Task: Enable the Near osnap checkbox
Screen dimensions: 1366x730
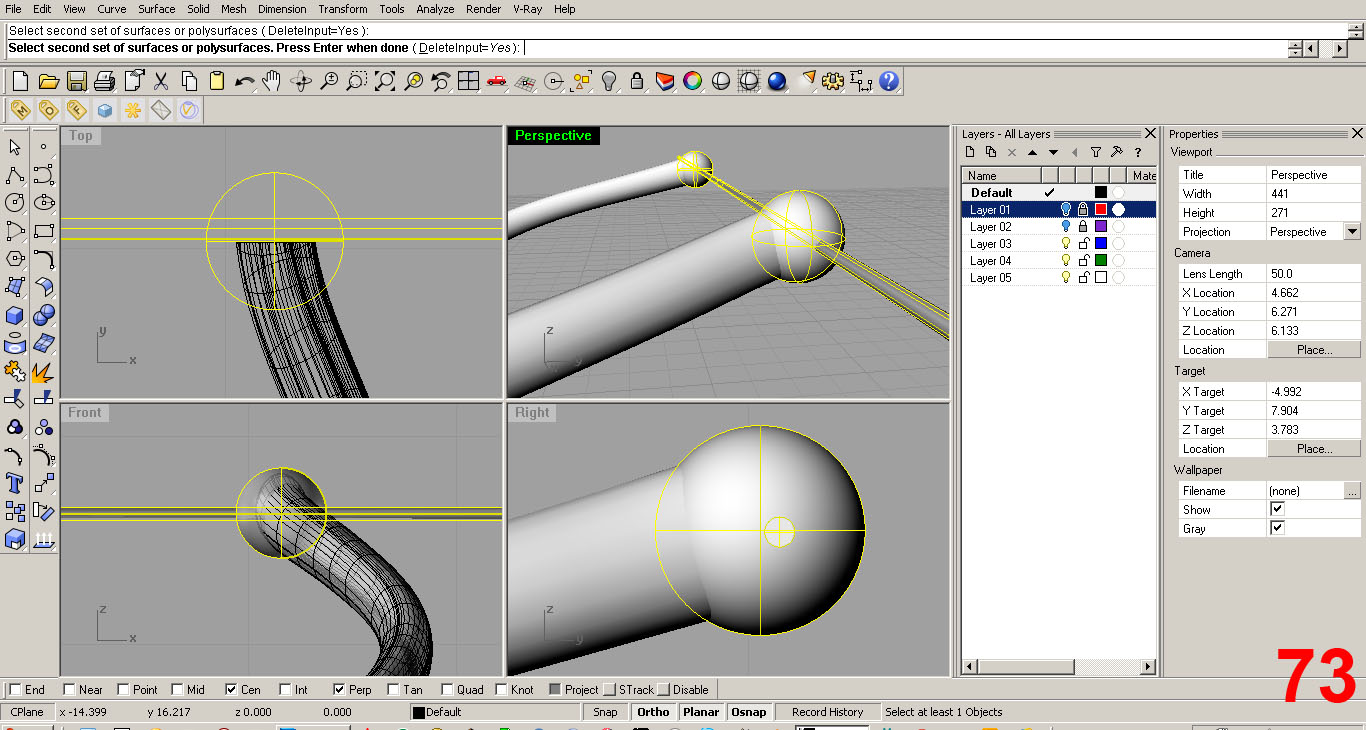Action: [x=68, y=689]
